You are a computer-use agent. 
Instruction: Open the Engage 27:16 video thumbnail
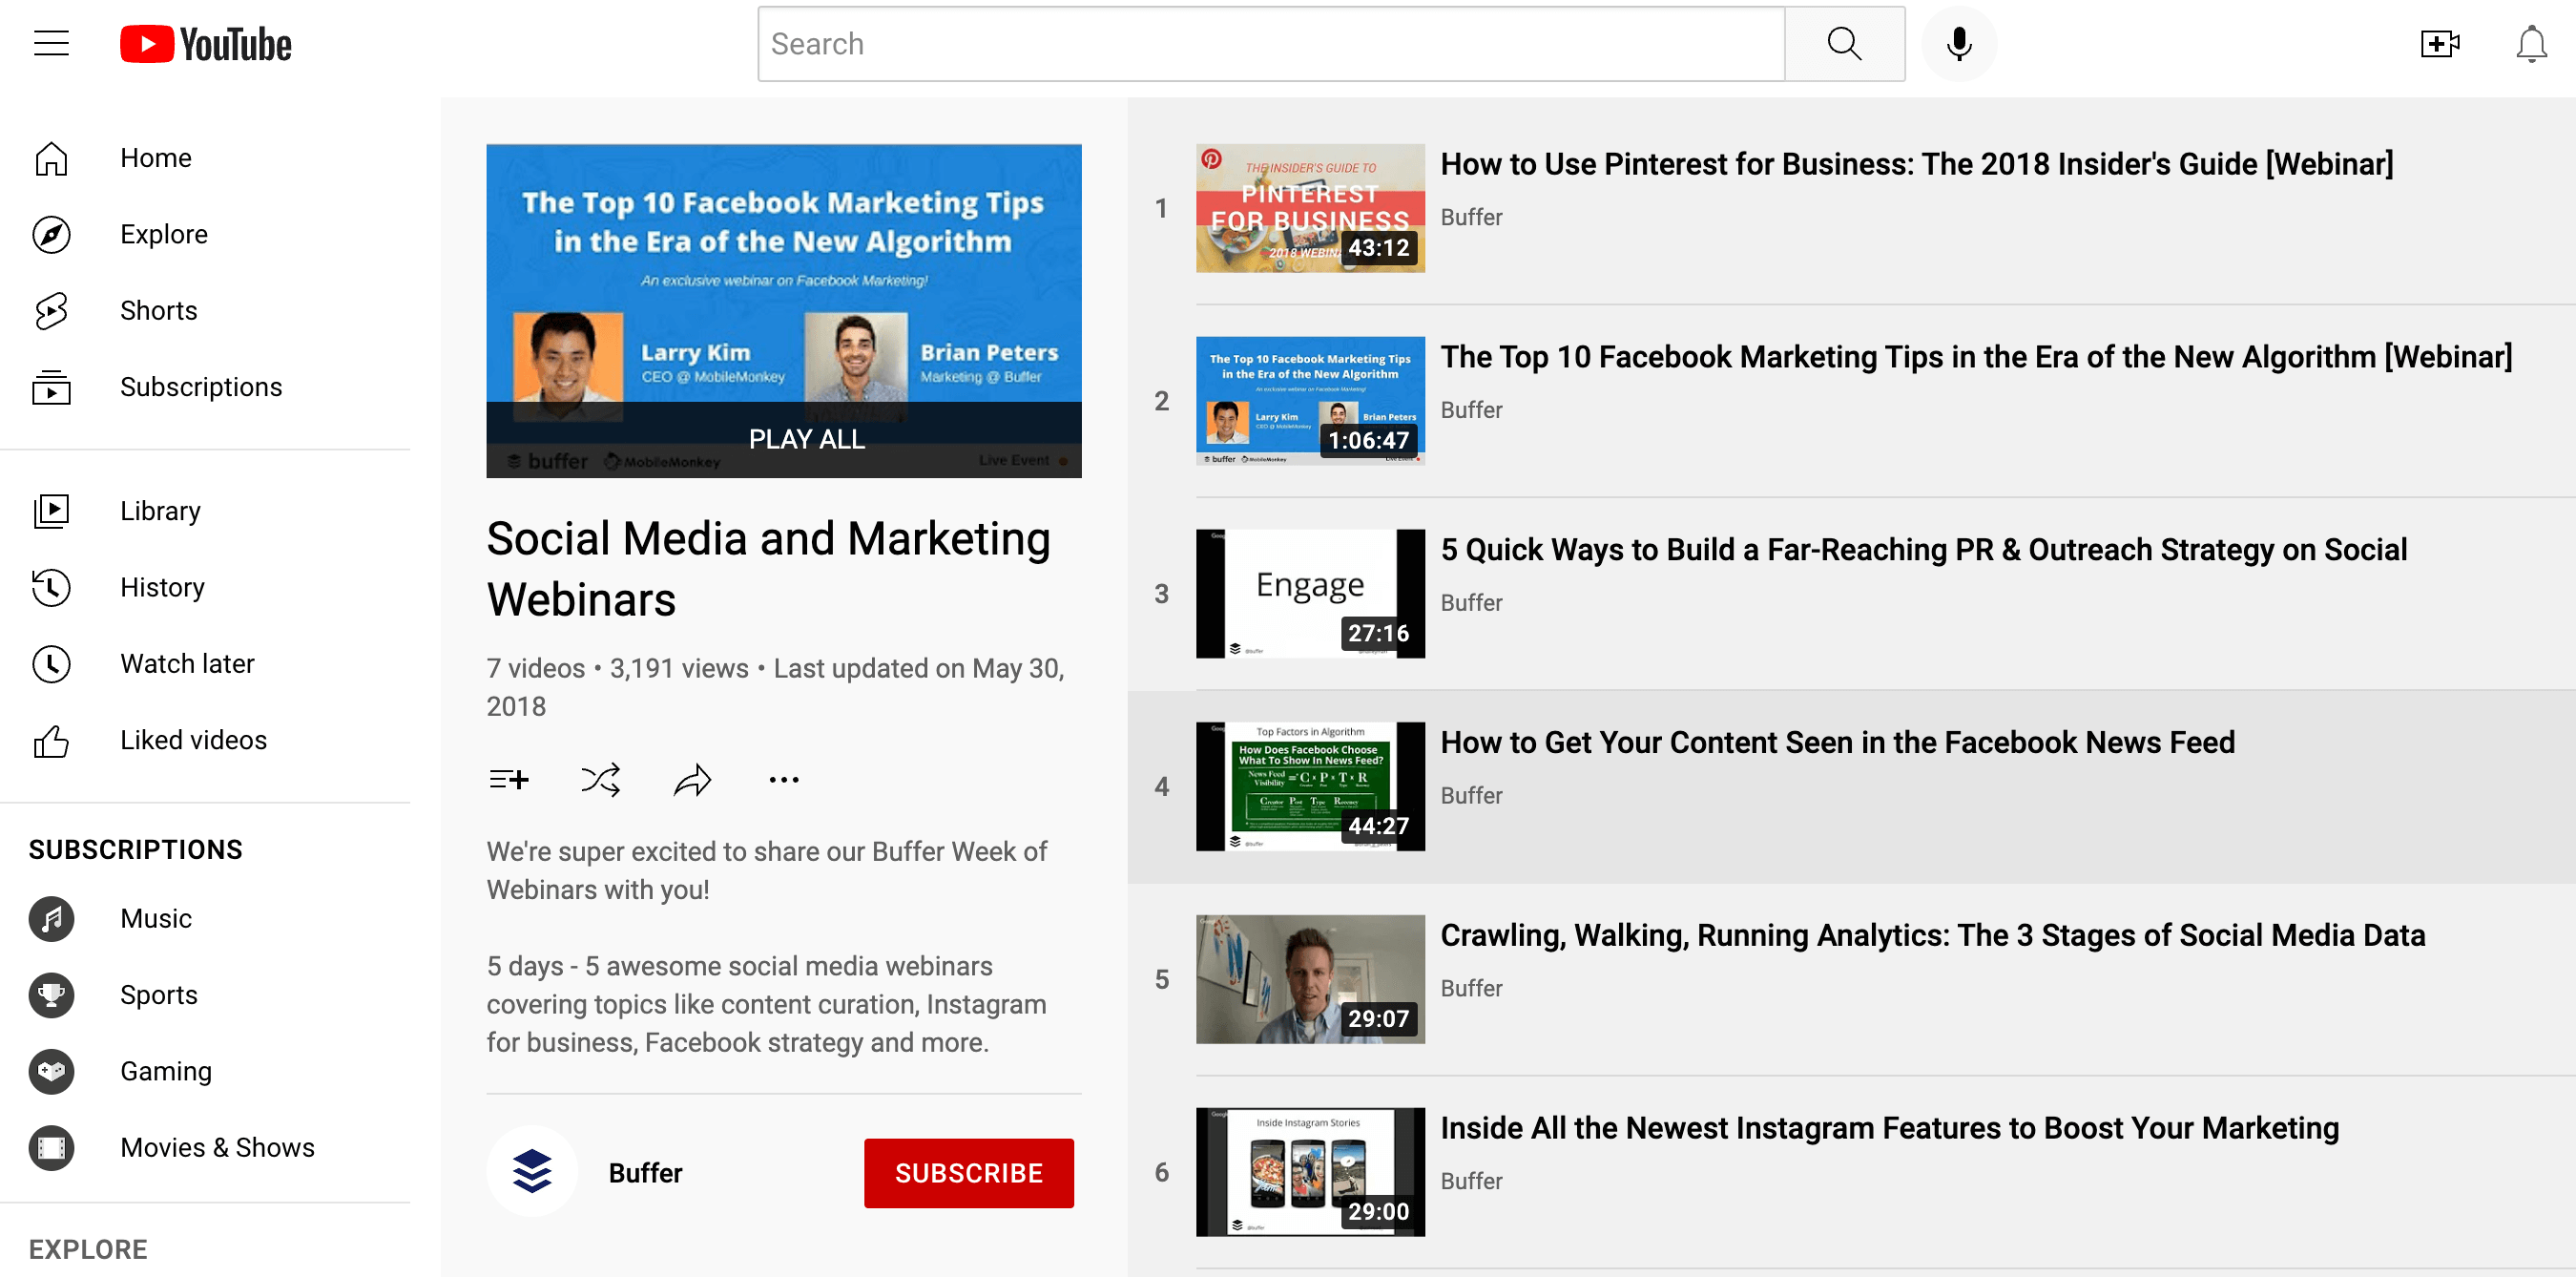click(x=1310, y=593)
